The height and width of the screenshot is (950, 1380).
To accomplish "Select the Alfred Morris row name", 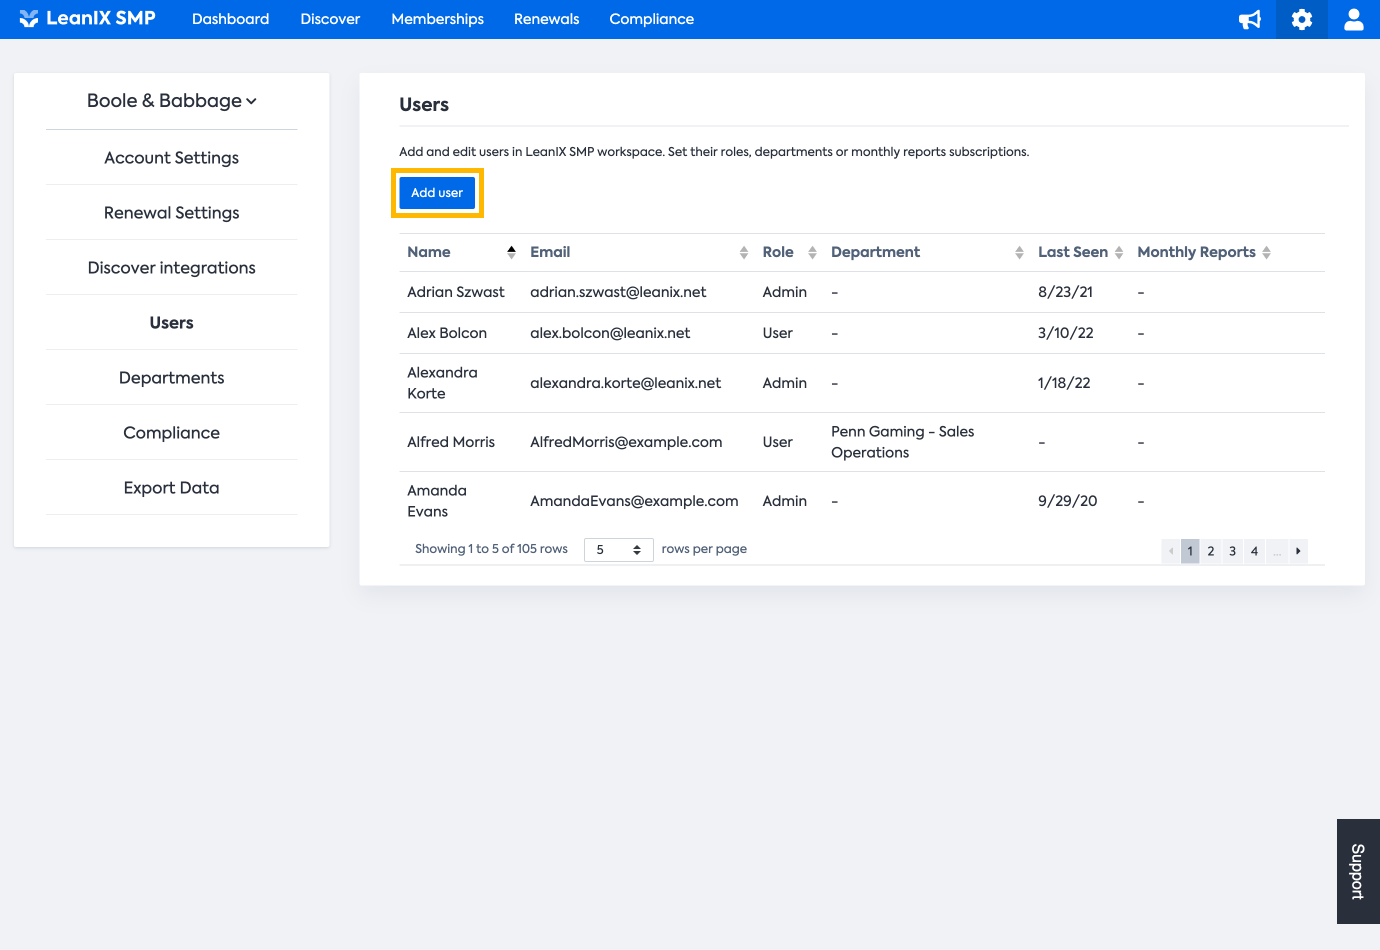I will click(x=451, y=442).
